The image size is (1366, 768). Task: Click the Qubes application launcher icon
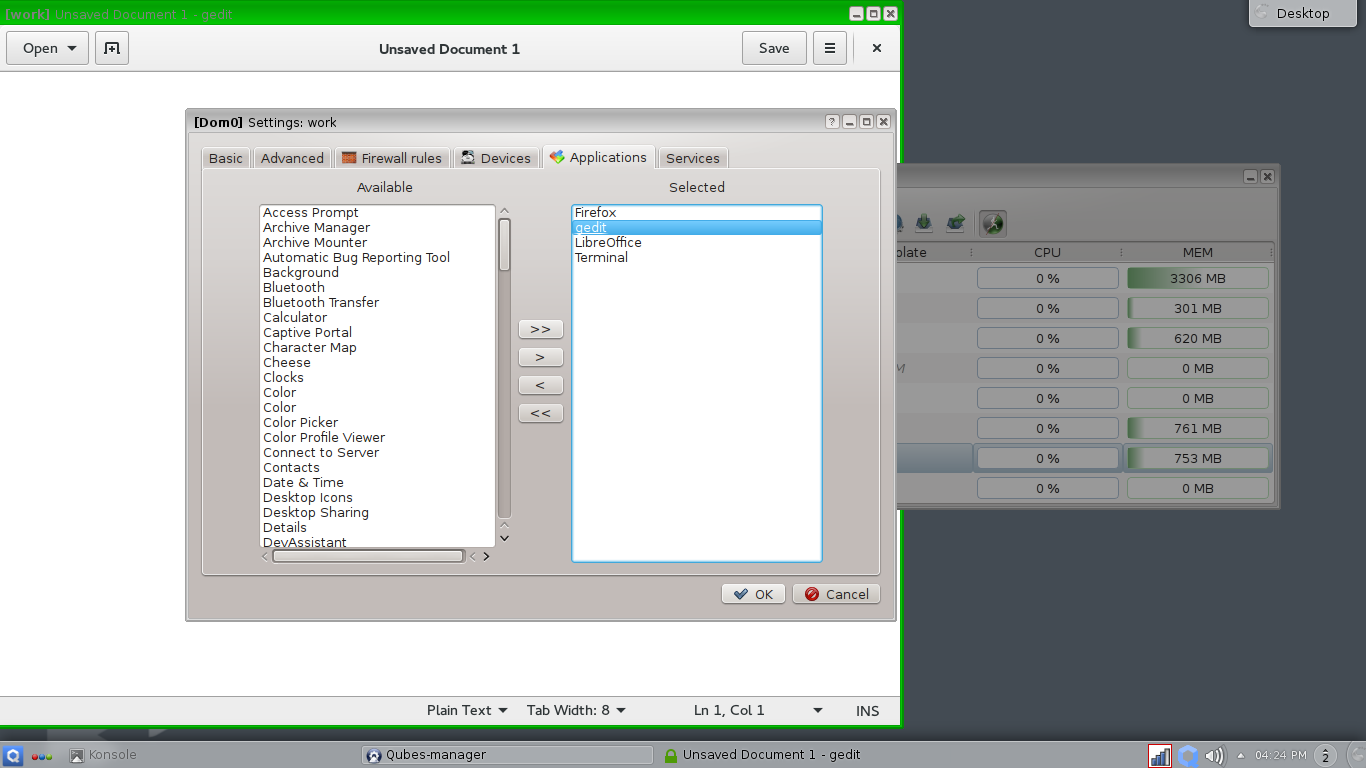coord(13,756)
